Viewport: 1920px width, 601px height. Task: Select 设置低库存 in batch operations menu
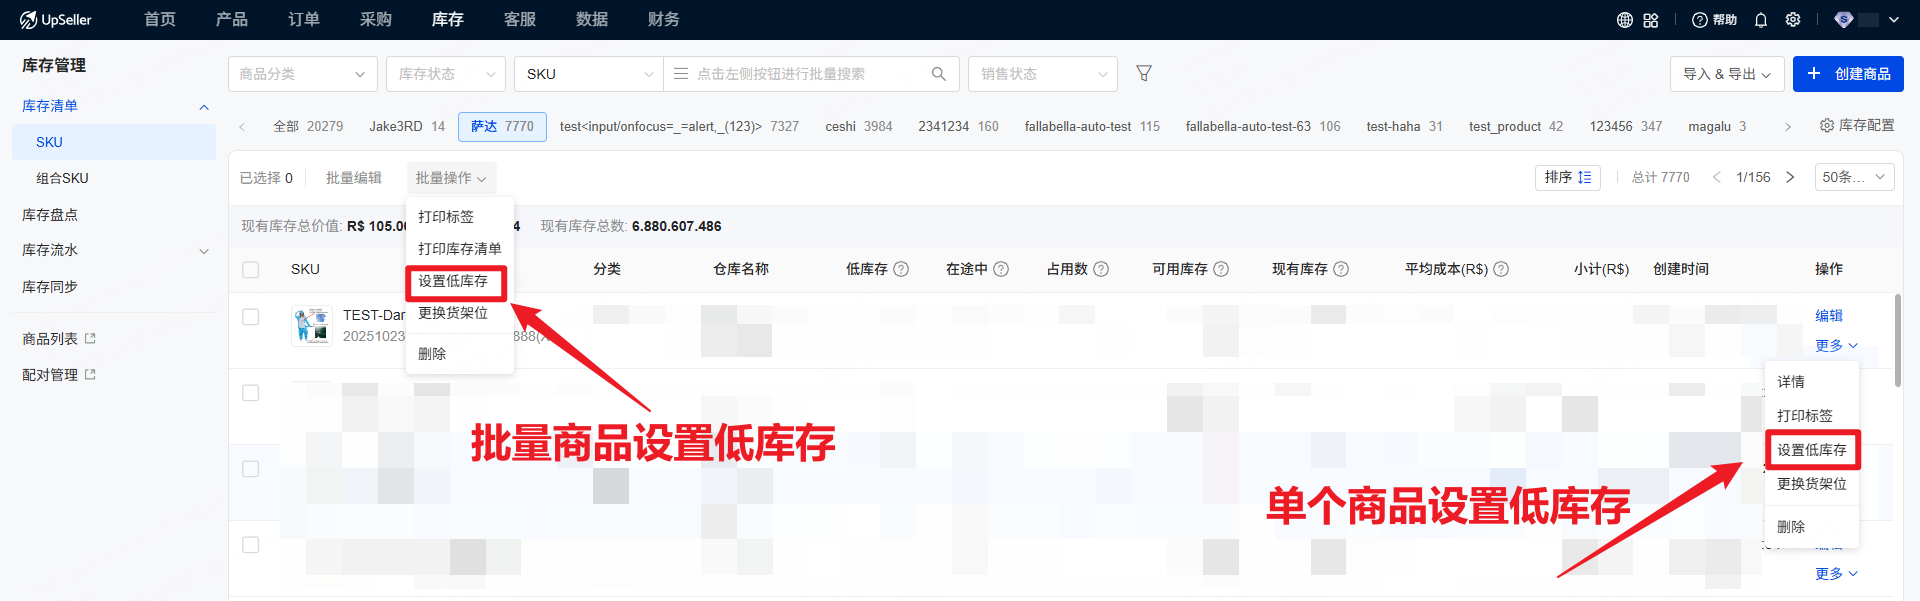coord(454,282)
